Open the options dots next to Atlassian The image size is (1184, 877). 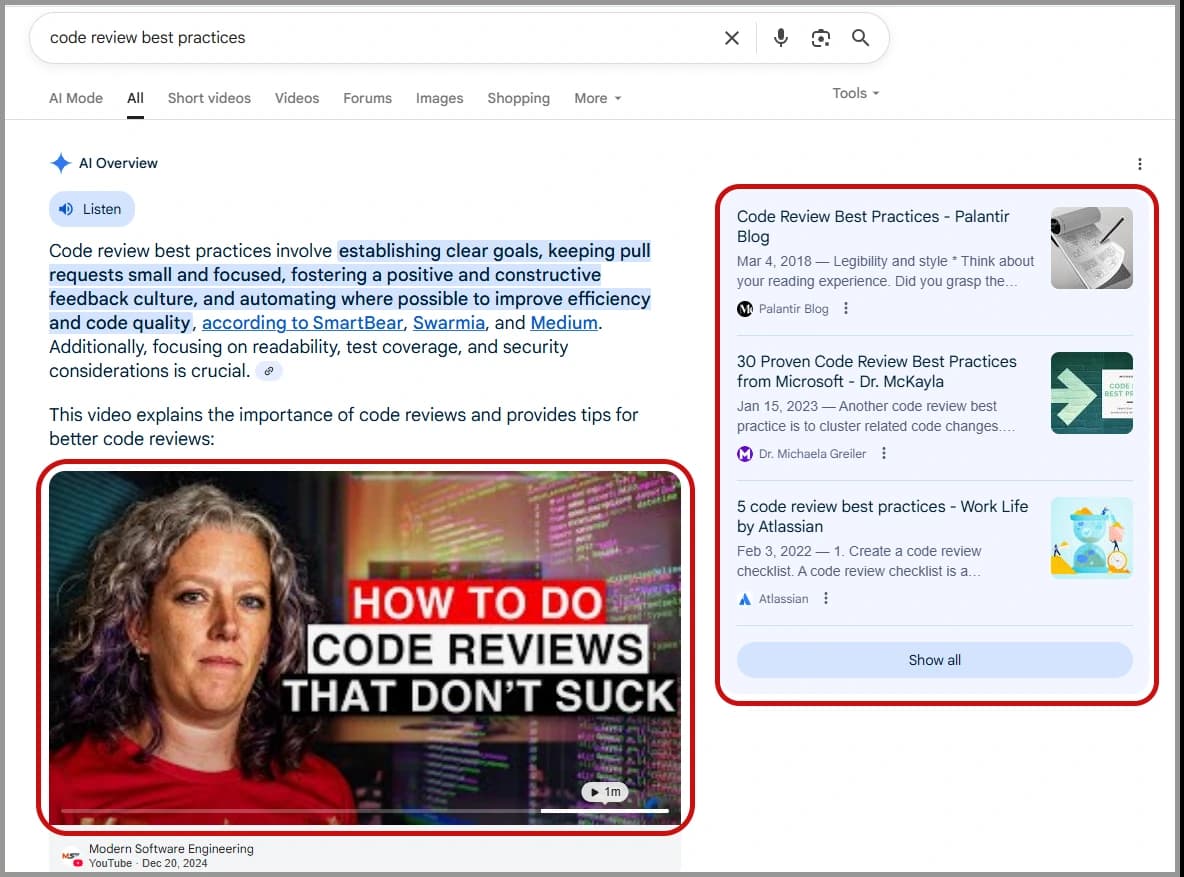[x=826, y=598]
